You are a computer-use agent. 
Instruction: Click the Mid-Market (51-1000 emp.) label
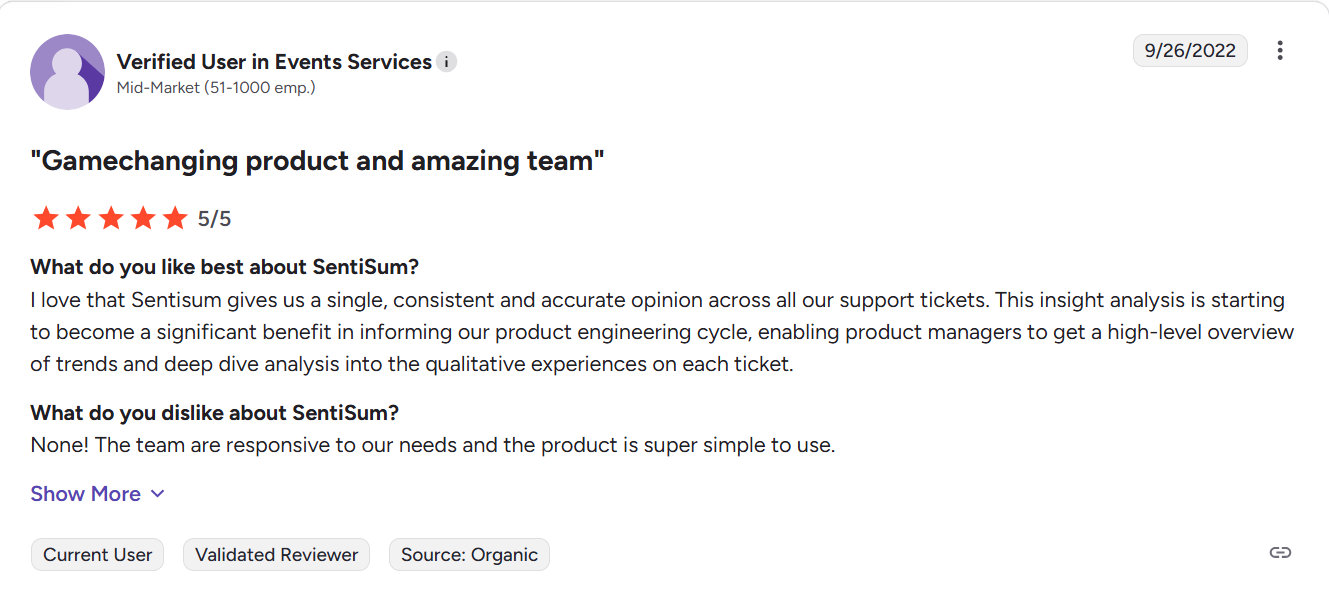(216, 88)
